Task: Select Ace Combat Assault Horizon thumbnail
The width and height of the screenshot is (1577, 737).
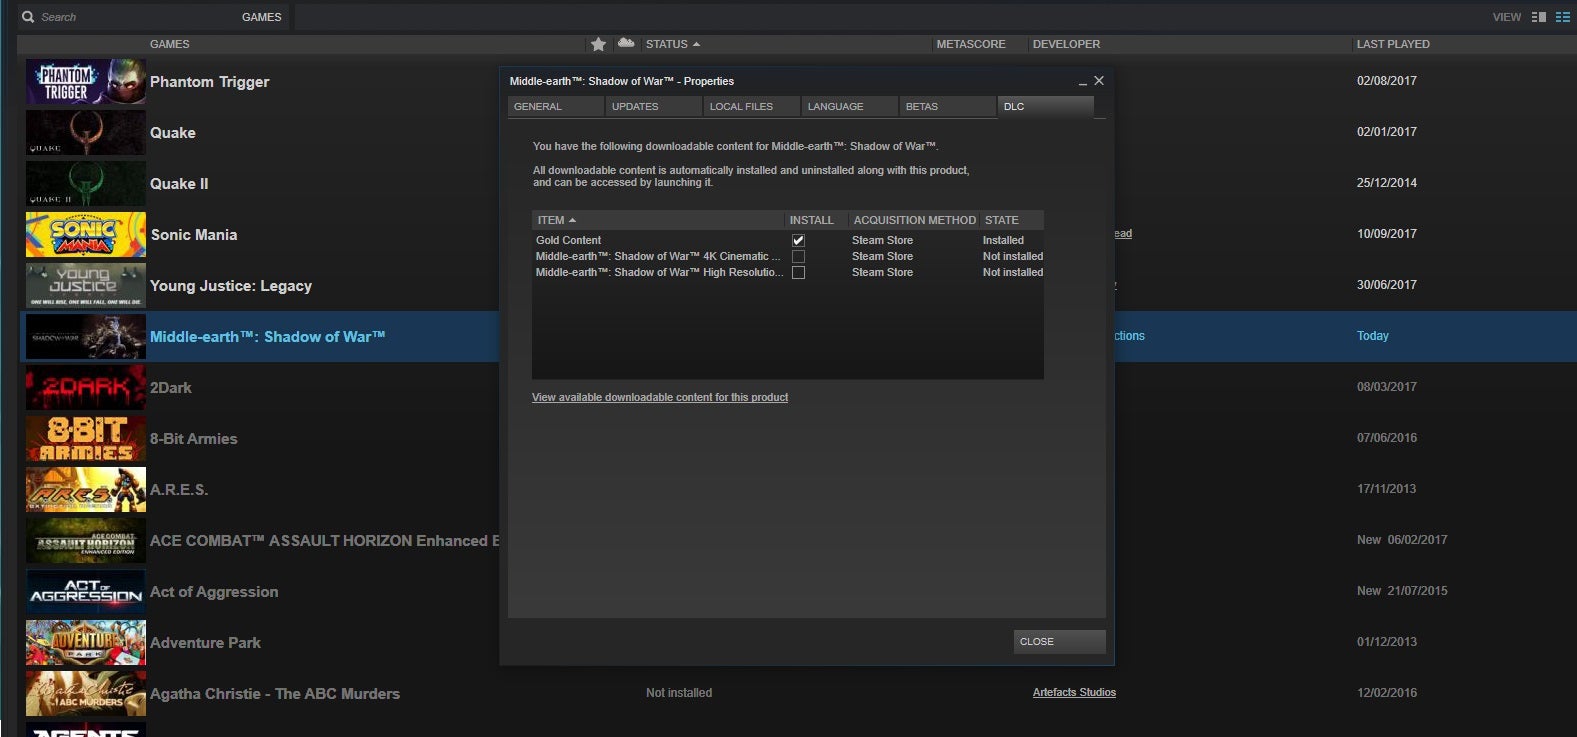Action: [x=86, y=541]
